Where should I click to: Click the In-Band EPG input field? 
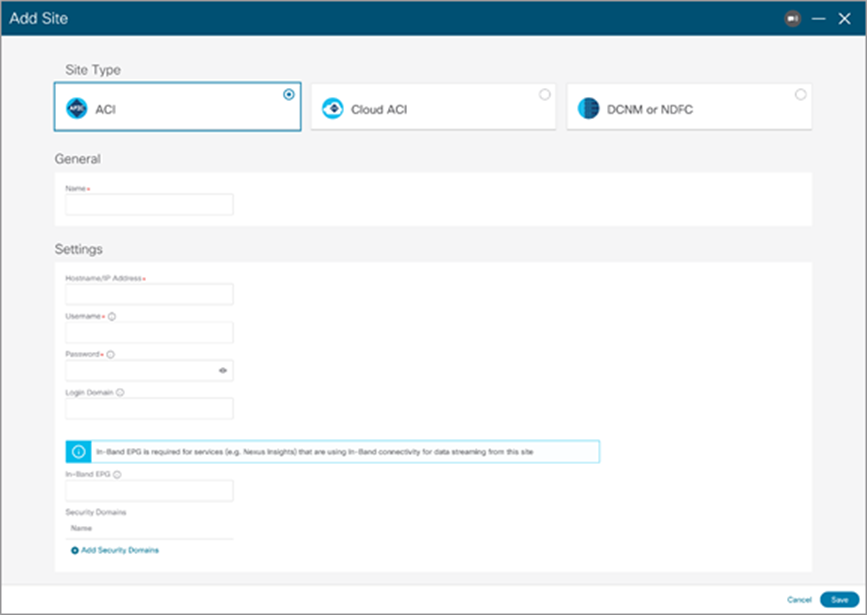(x=149, y=491)
